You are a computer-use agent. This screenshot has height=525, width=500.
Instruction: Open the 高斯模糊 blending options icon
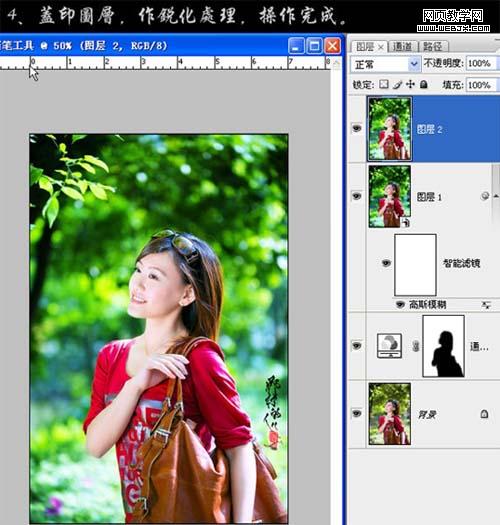[486, 305]
